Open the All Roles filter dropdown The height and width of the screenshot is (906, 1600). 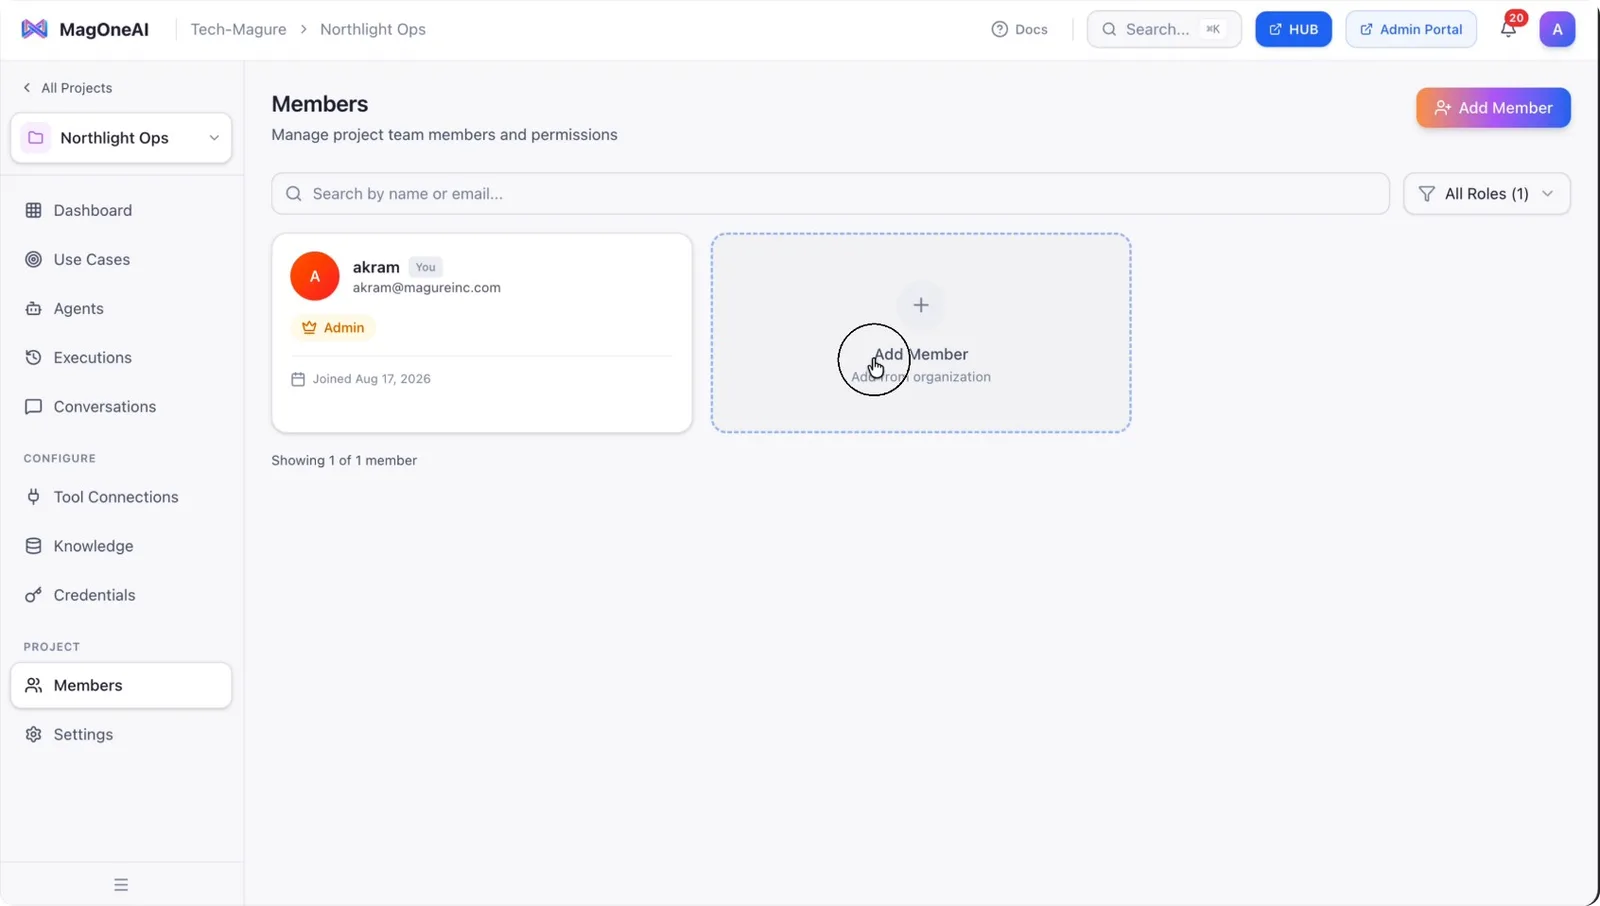pos(1487,194)
